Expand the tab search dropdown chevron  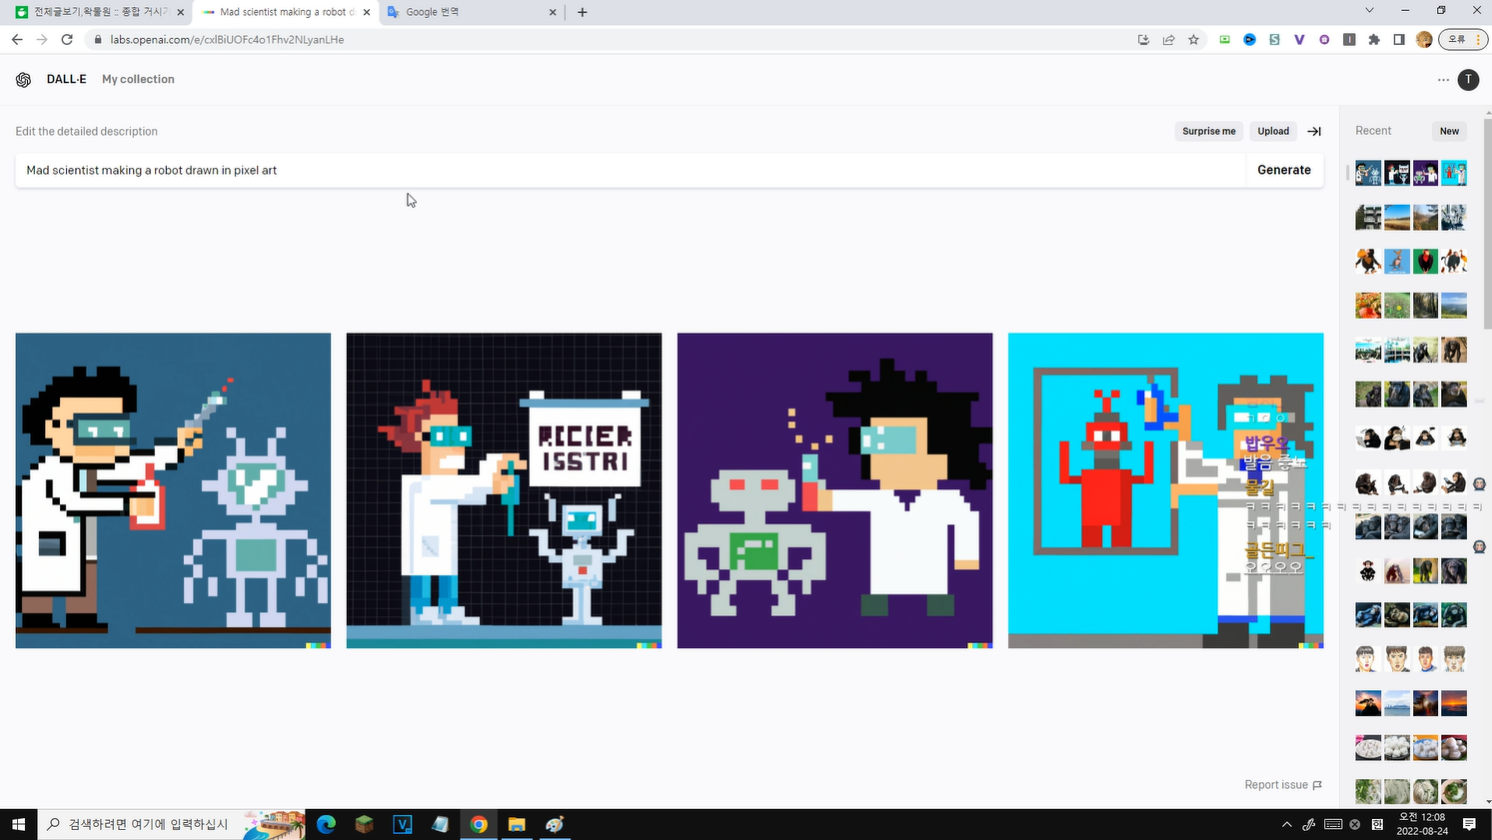[x=1369, y=11]
